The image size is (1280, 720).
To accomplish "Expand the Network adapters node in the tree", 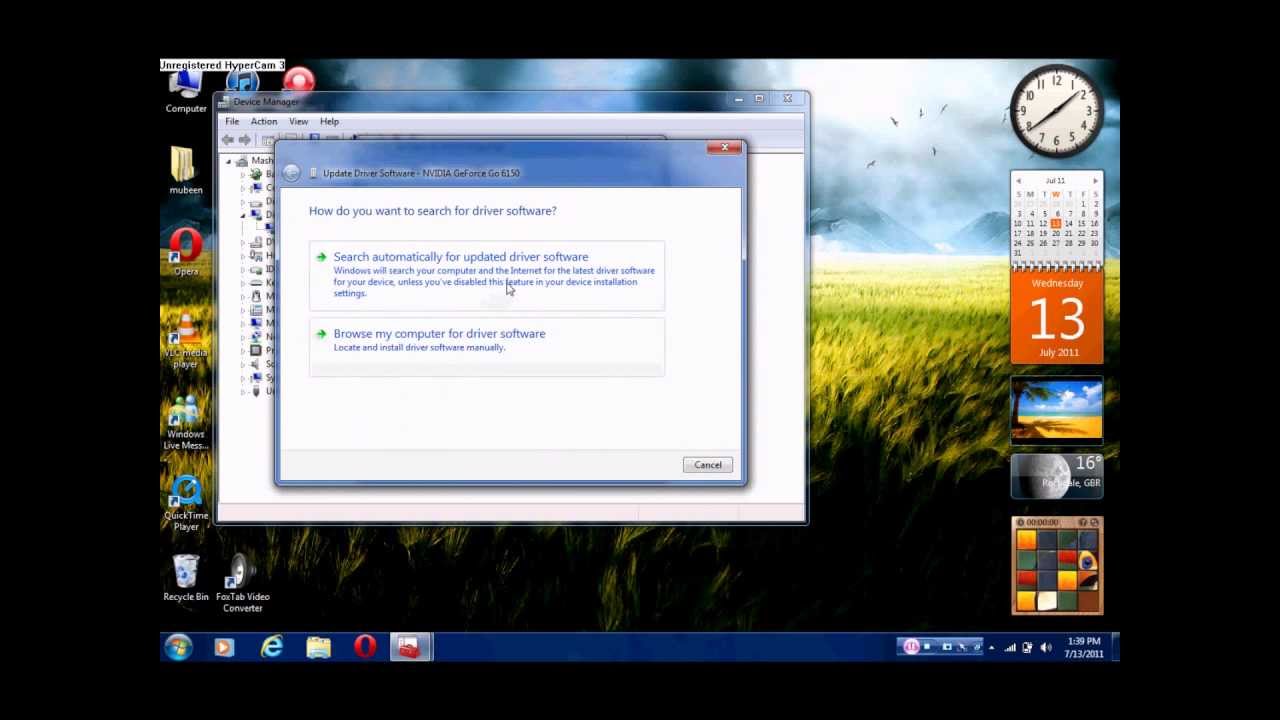I will pos(242,337).
